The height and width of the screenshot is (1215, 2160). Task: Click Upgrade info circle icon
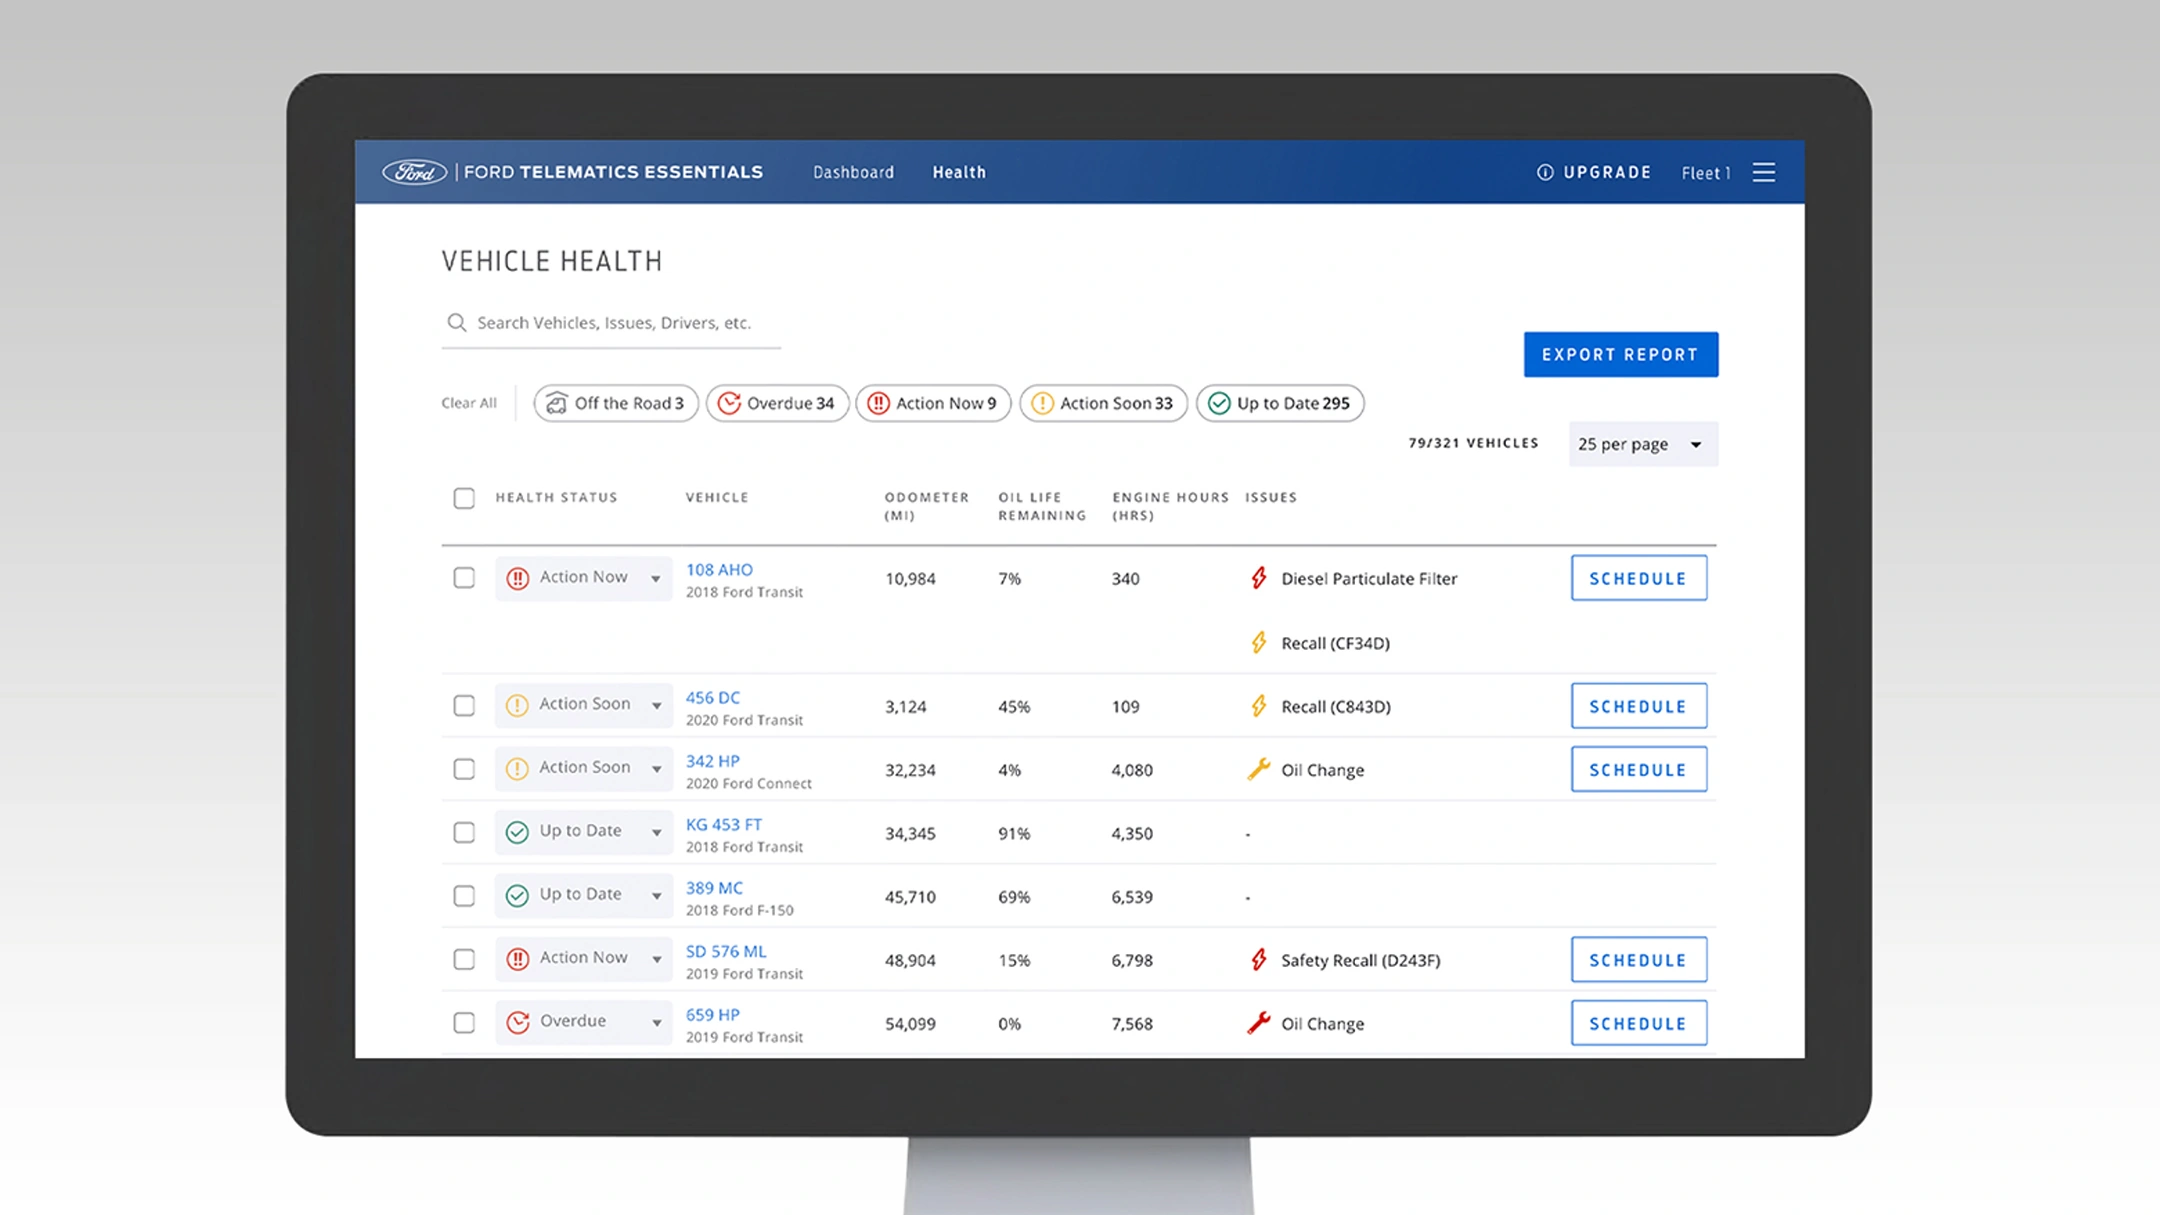coord(1545,172)
